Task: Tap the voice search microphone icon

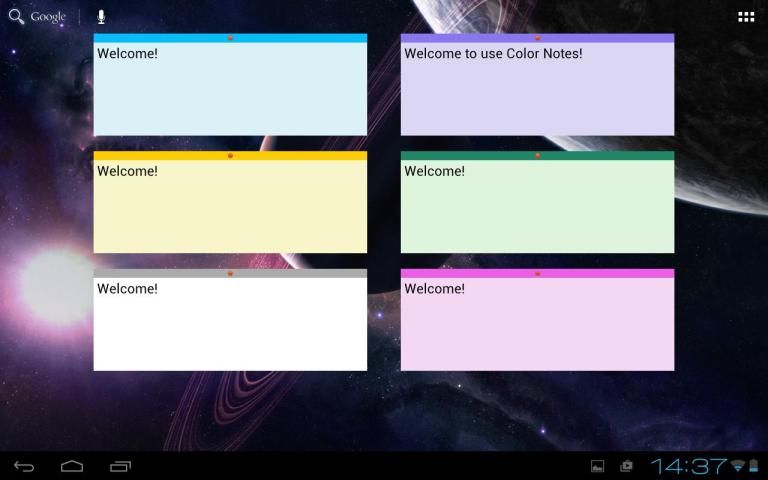Action: click(101, 17)
